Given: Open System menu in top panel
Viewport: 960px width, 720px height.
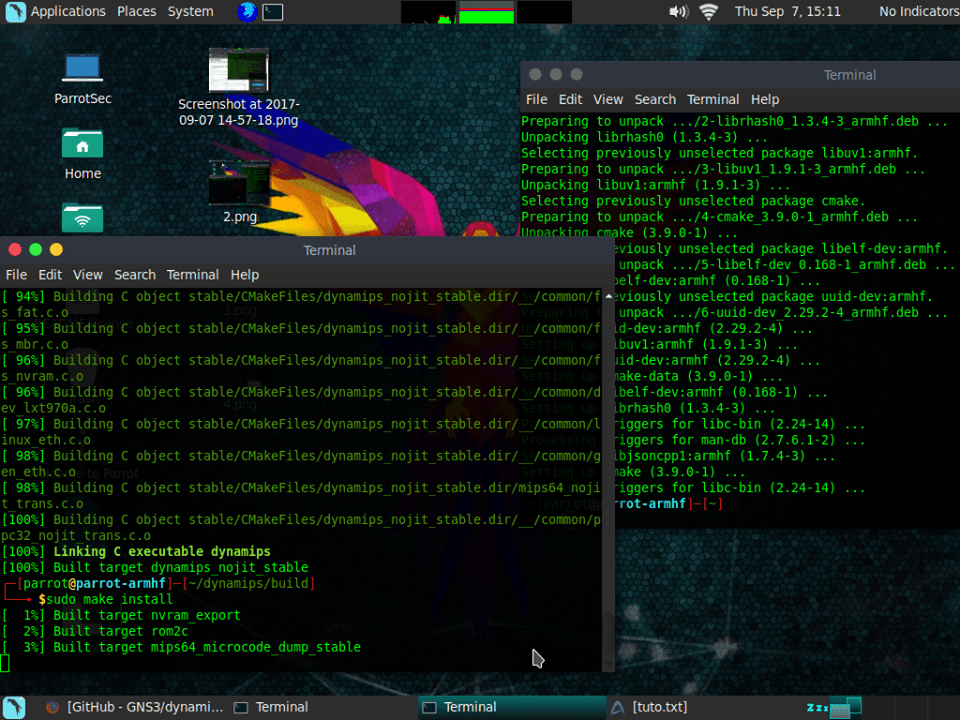Looking at the screenshot, I should pyautogui.click(x=190, y=12).
